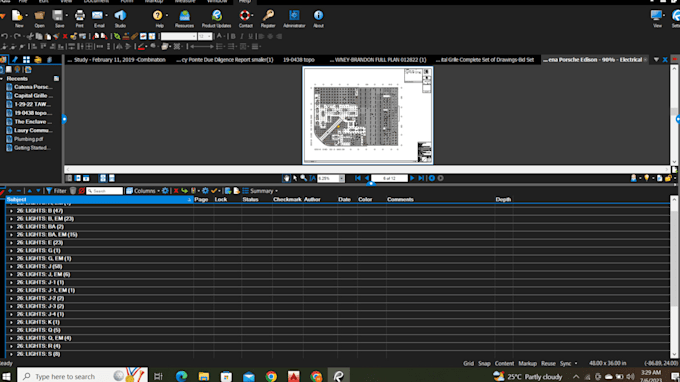Switch to Study - February 11, 2019 tab
The width and height of the screenshot is (680, 382).
coord(116,60)
